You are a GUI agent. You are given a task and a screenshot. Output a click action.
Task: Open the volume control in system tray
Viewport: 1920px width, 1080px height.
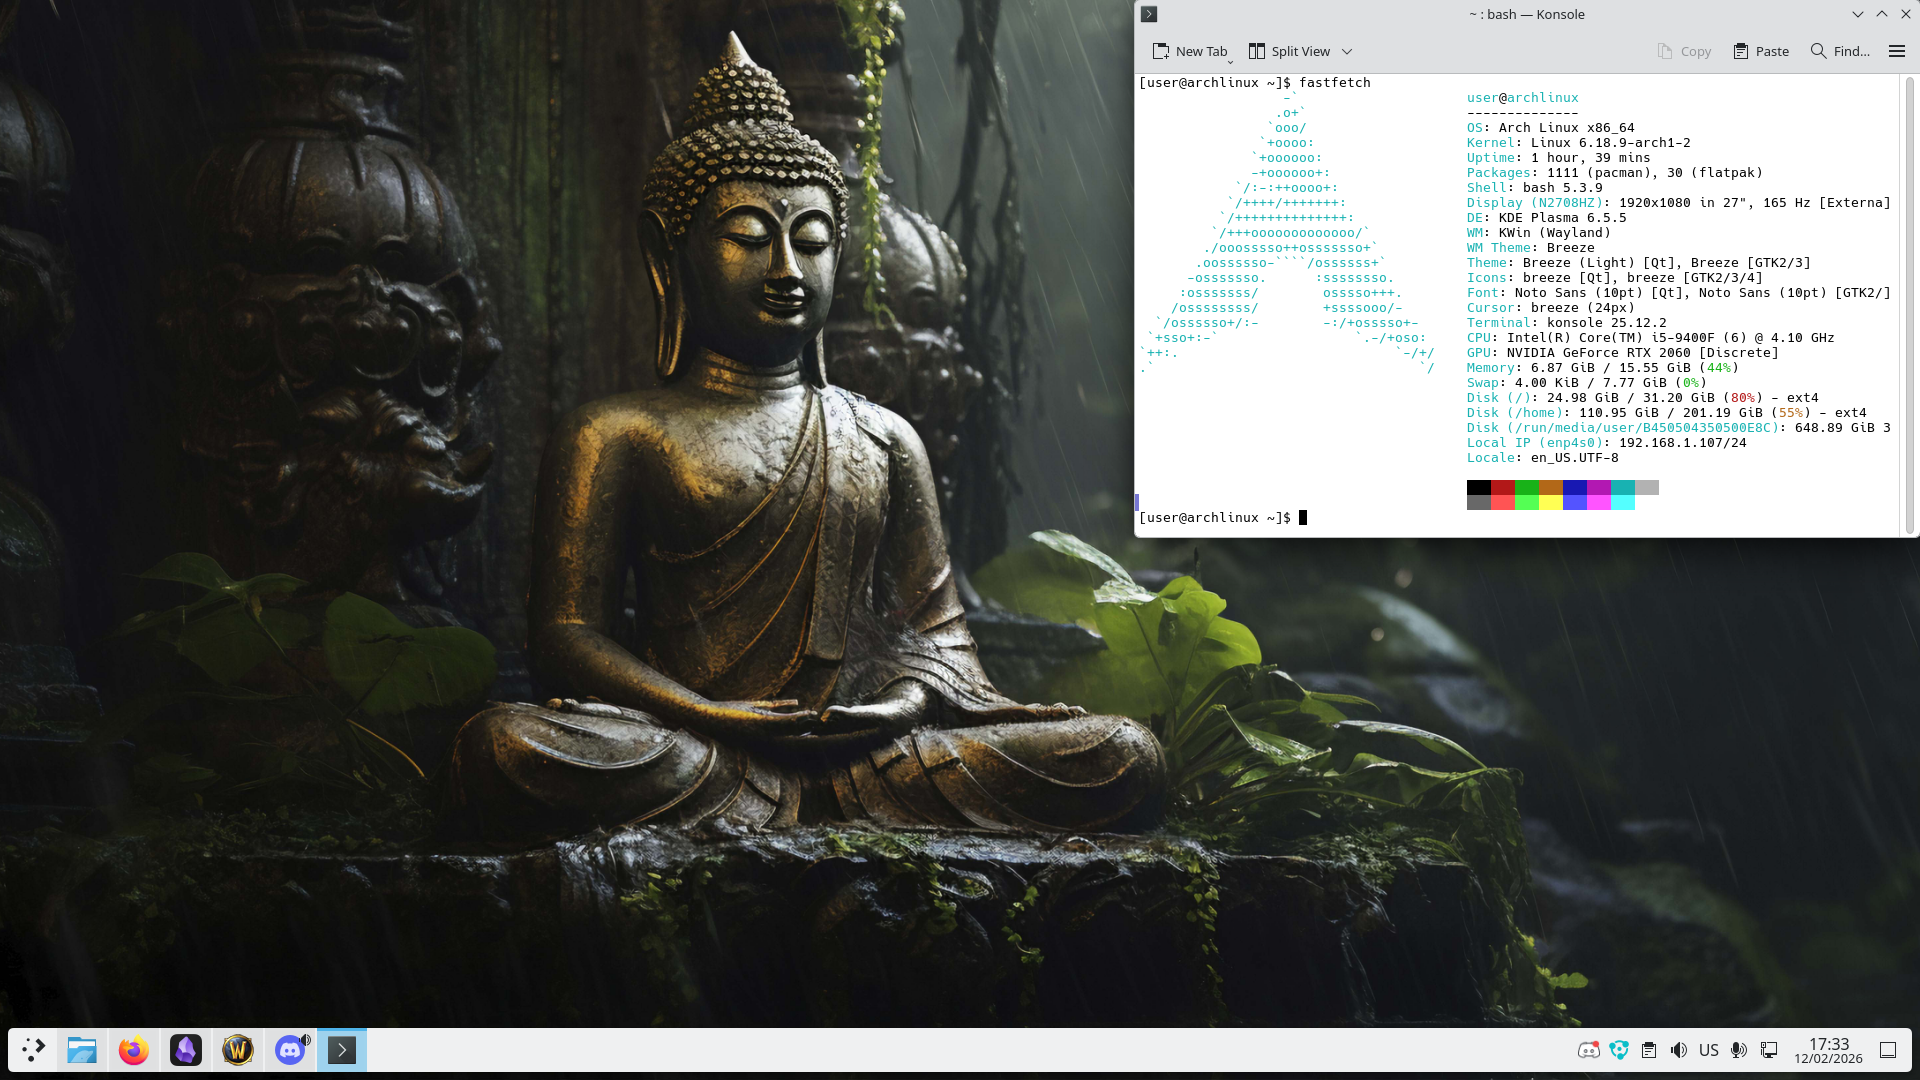coord(1679,1050)
